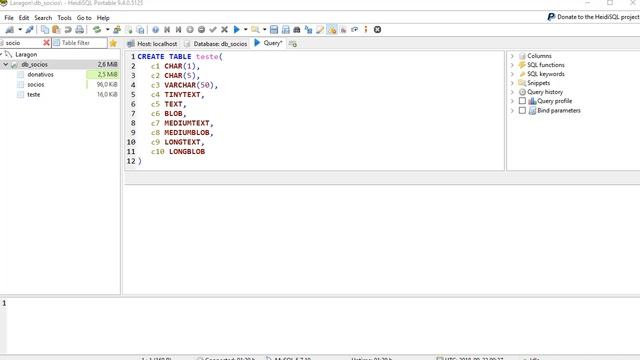Select the socios table in the tree
This screenshot has width=640, height=360.
tap(36, 84)
